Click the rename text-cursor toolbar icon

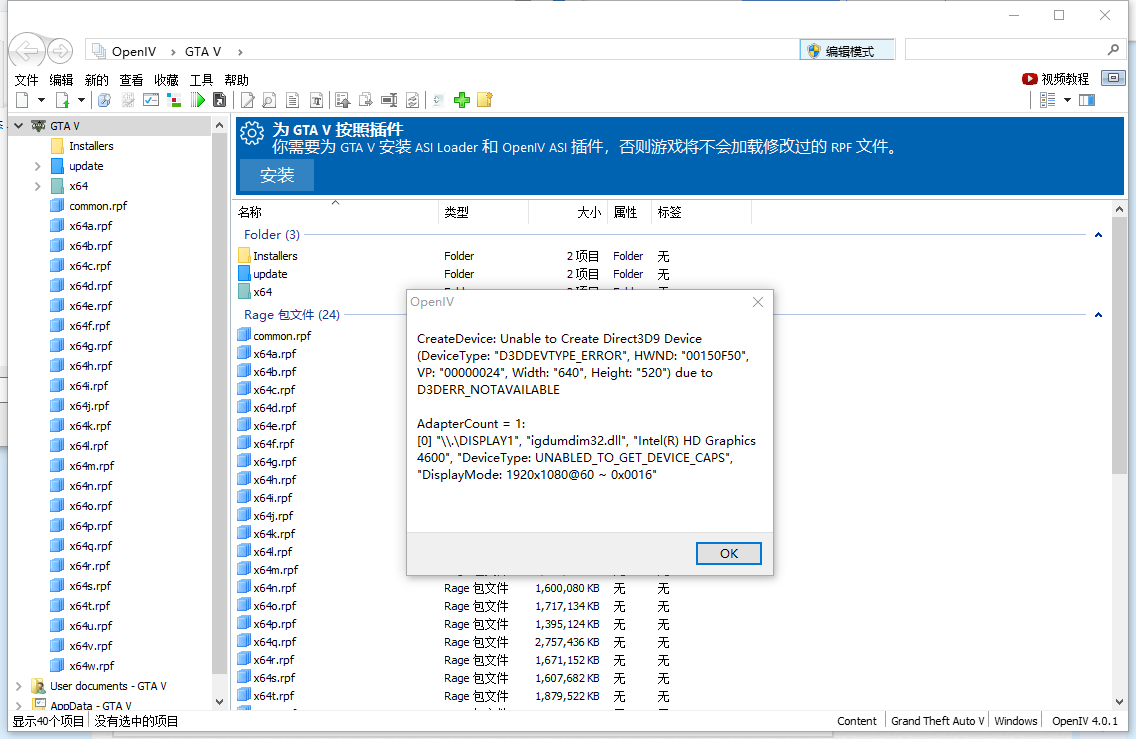tap(389, 100)
